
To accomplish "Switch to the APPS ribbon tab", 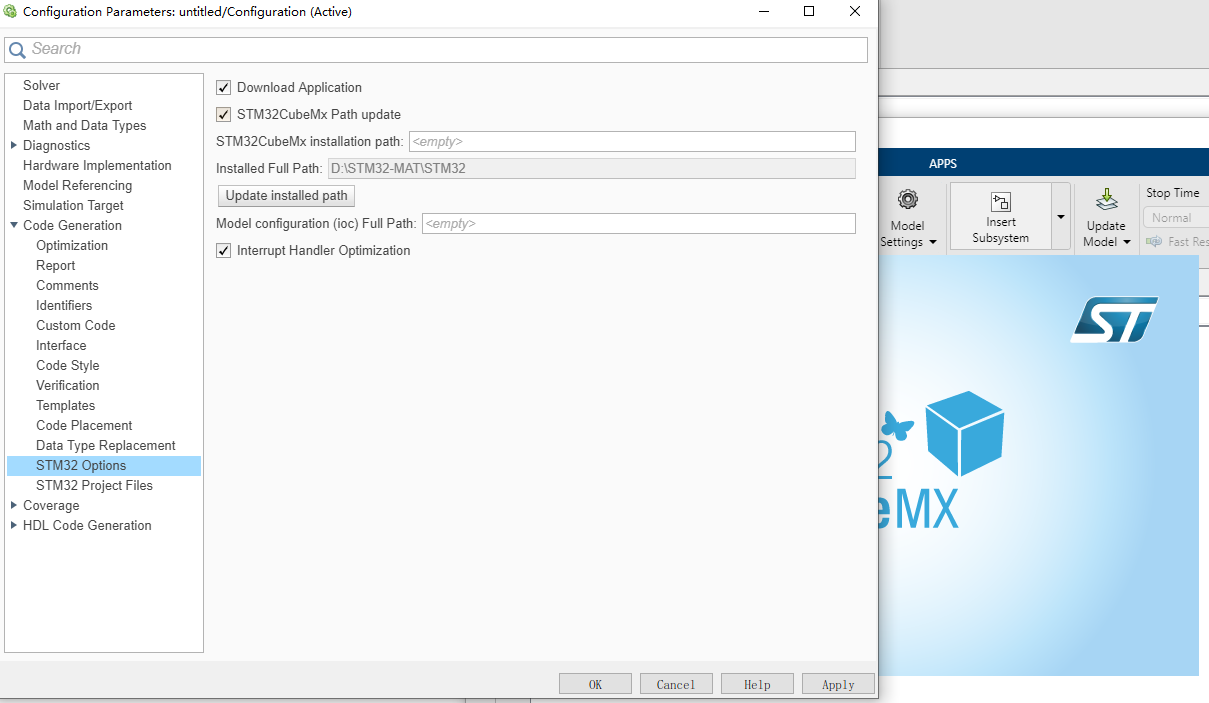I will 943,163.
